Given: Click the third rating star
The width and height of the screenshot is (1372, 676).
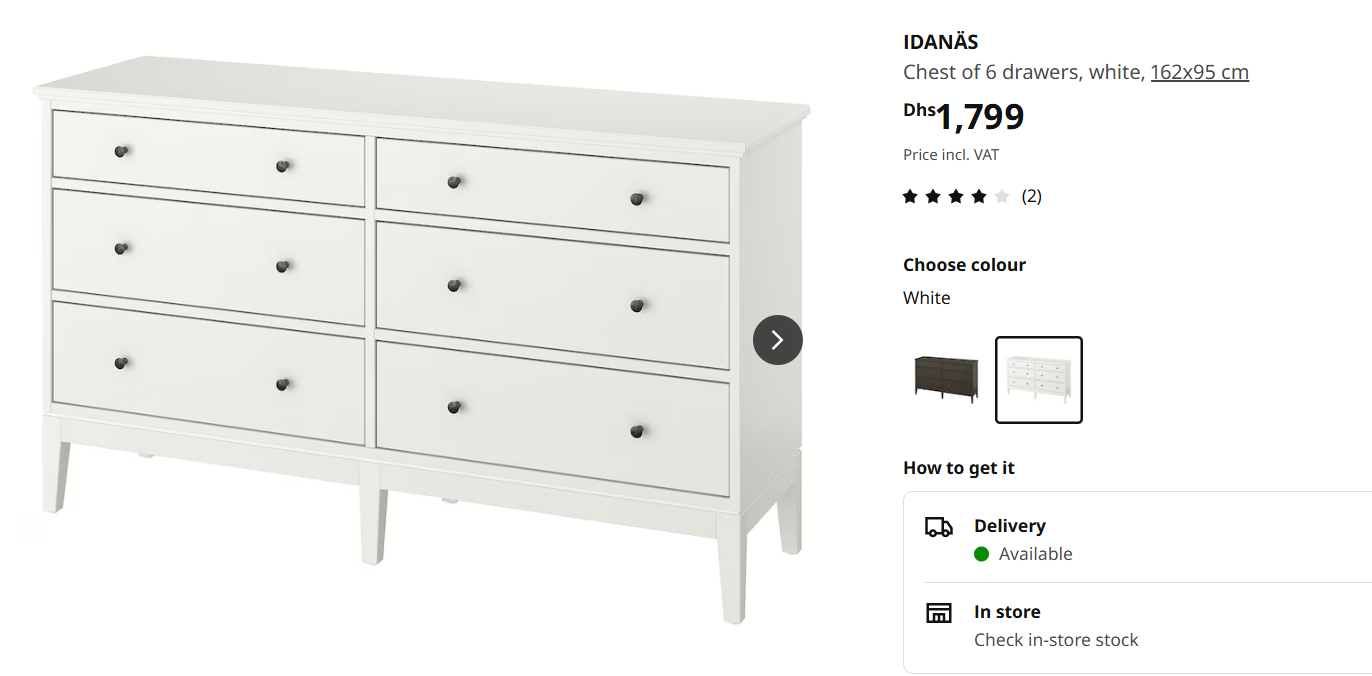Looking at the screenshot, I should click(x=956, y=196).
